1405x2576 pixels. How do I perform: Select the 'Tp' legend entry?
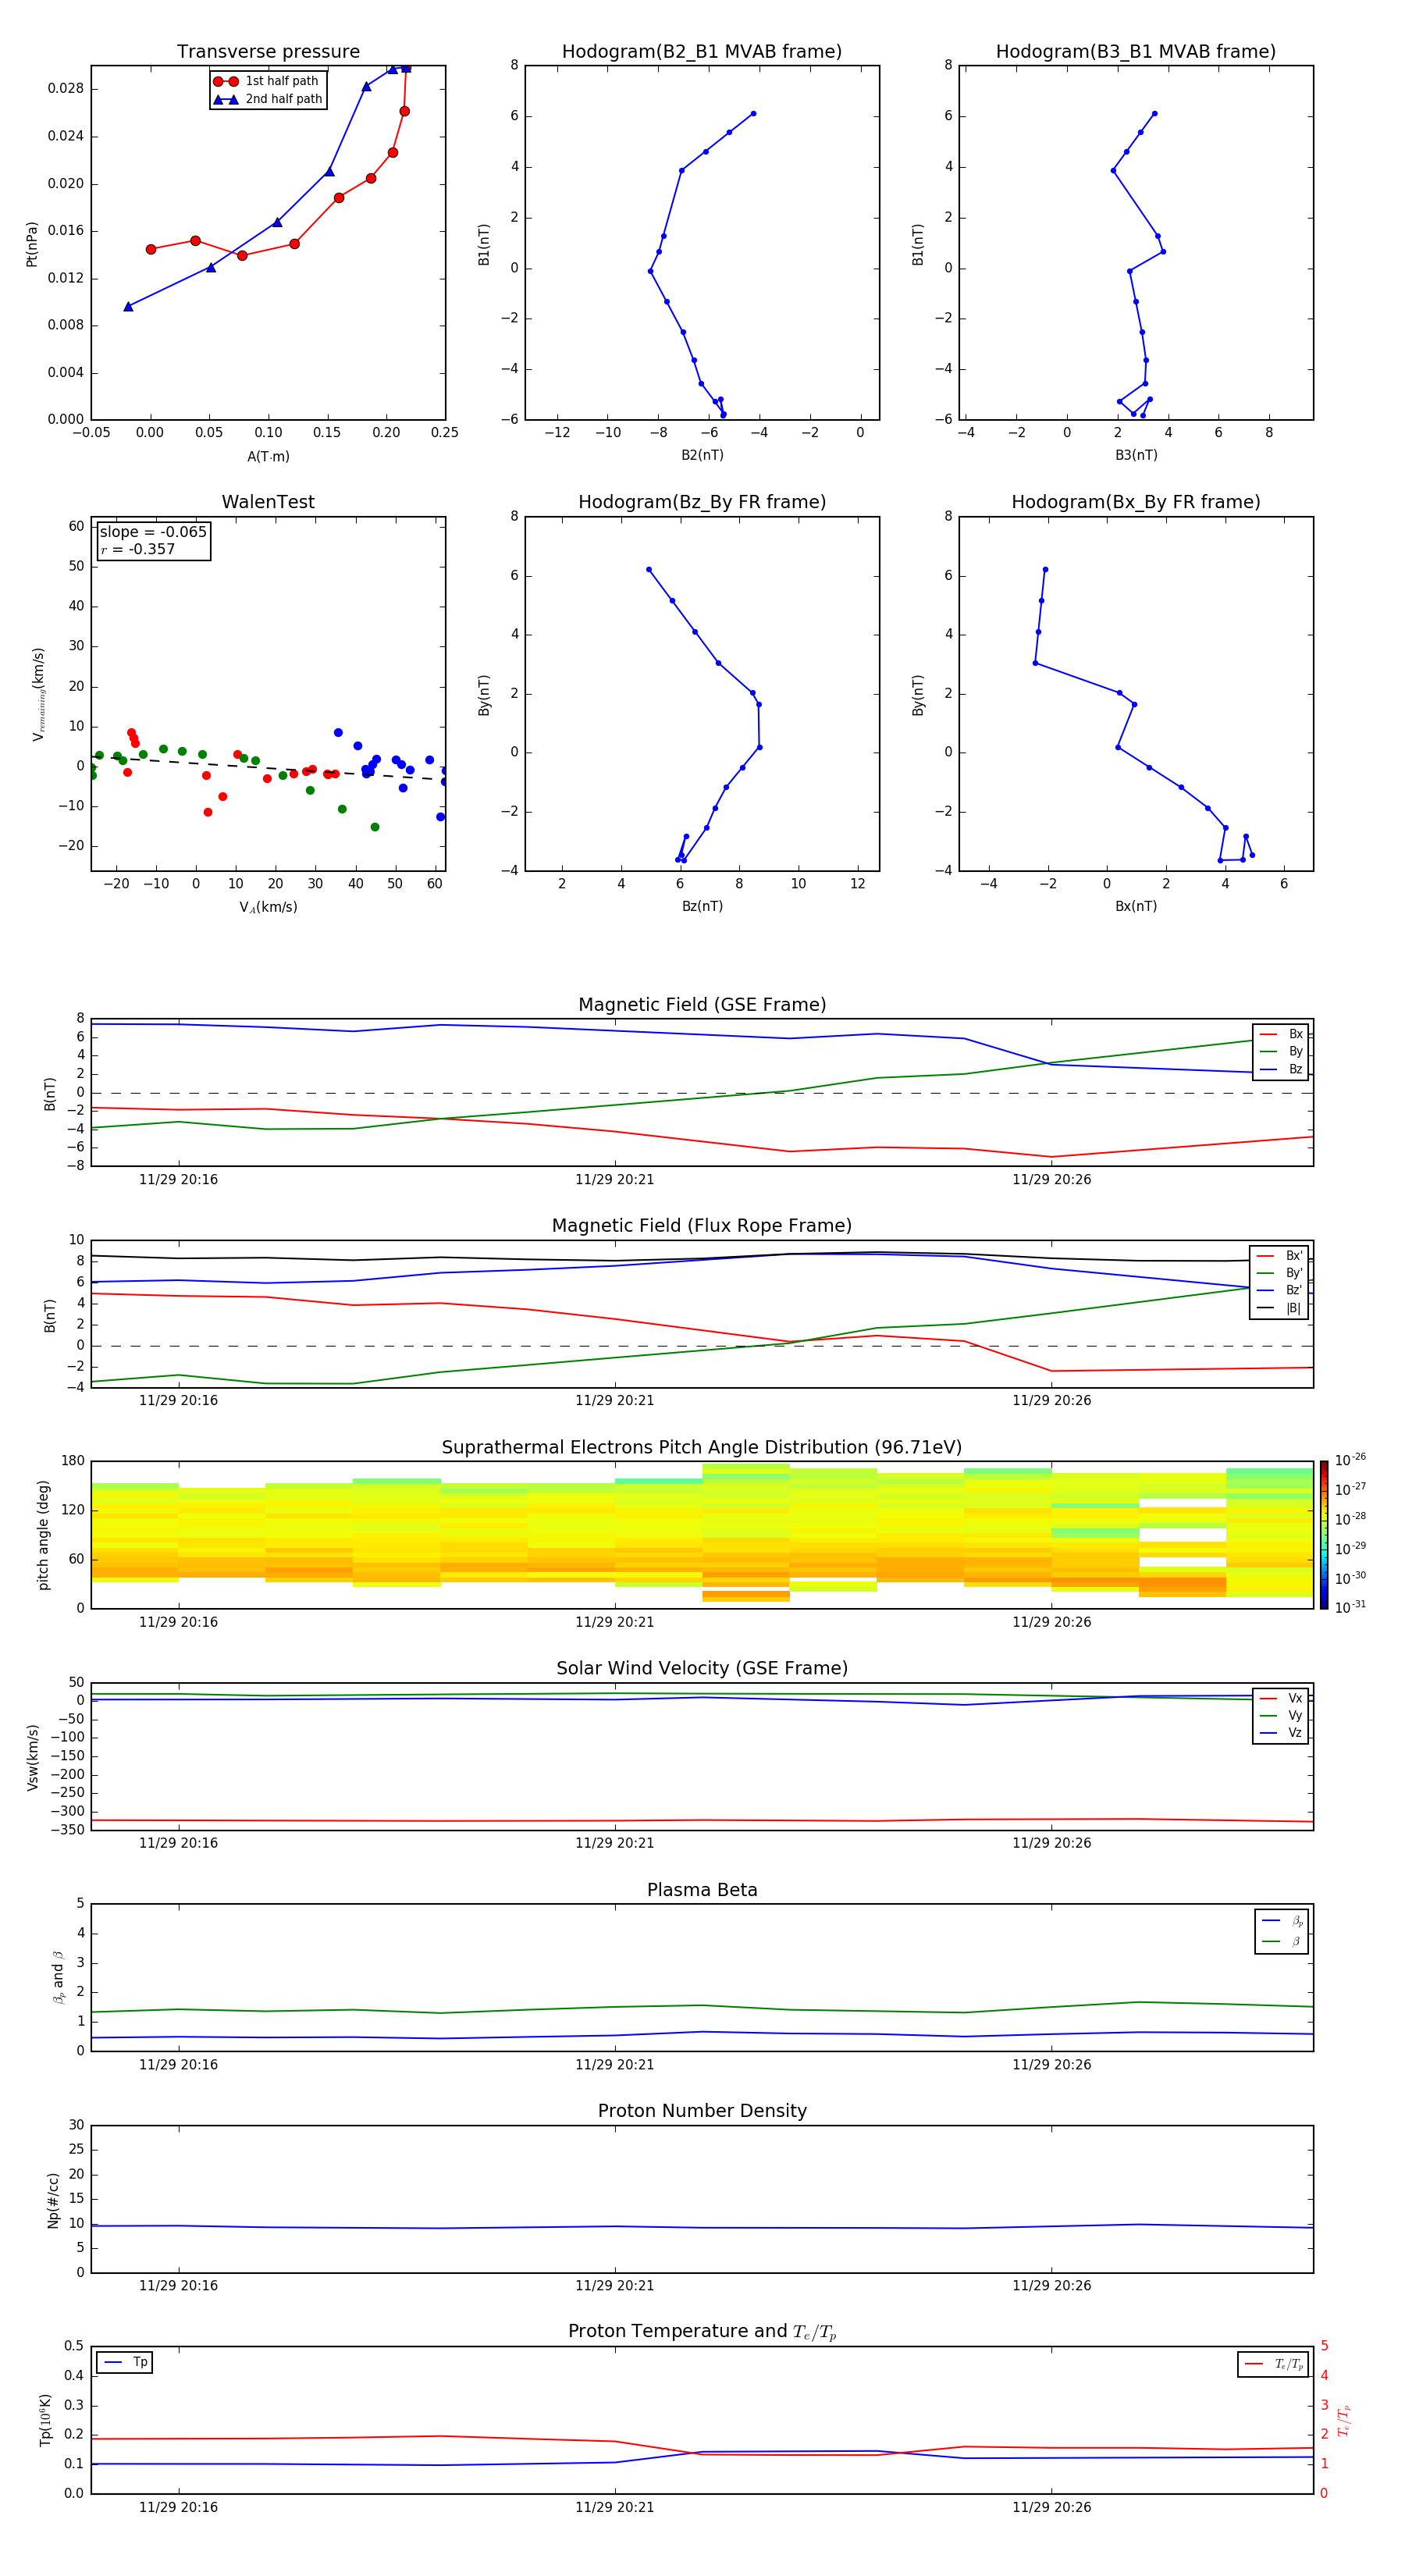pos(125,2362)
